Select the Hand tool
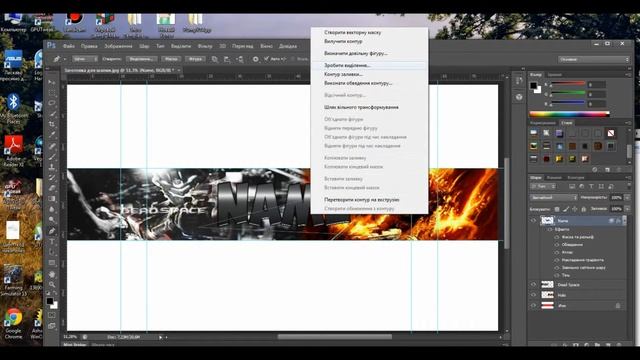 point(52,274)
